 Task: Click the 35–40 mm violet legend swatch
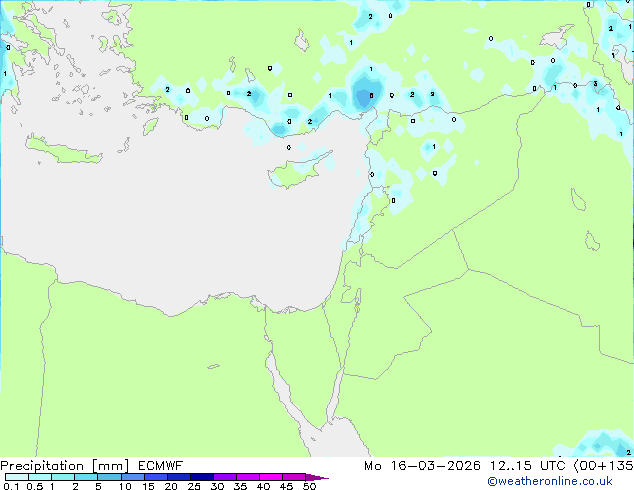tap(247, 477)
